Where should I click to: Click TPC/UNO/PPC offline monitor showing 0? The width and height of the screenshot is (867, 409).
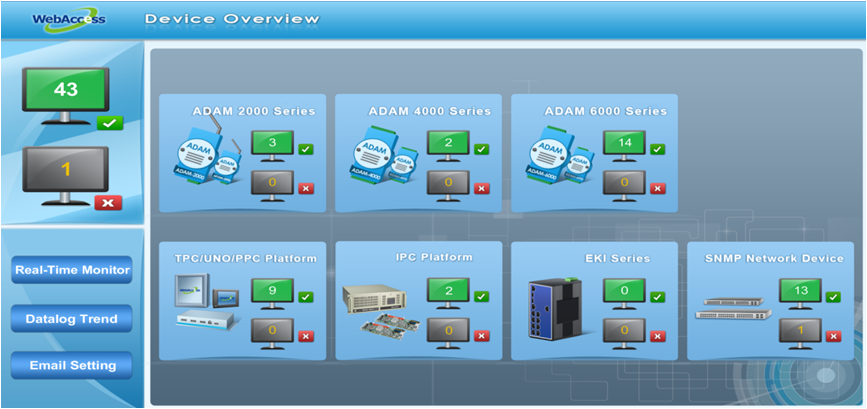[272, 334]
